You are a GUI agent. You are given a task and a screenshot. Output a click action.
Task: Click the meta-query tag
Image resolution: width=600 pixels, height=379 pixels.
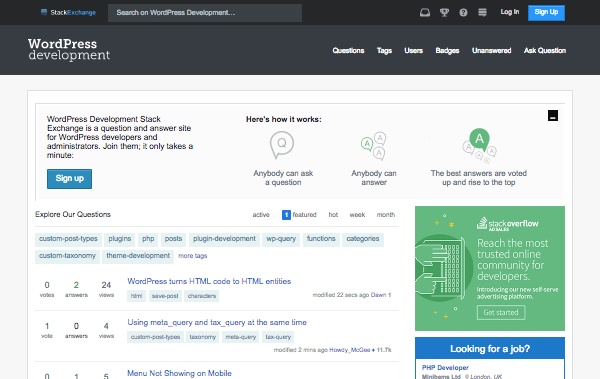tap(241, 337)
